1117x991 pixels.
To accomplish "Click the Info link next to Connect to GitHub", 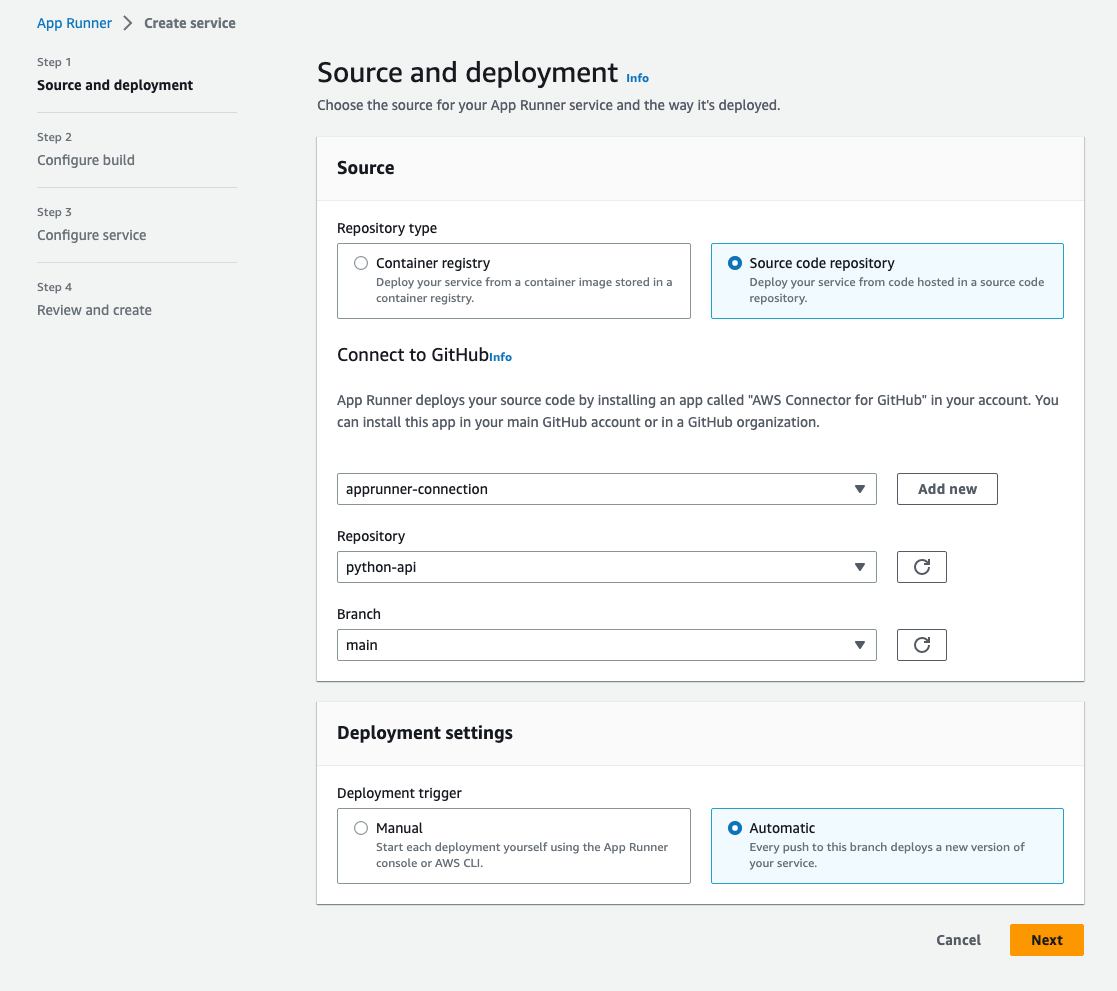I will point(500,357).
